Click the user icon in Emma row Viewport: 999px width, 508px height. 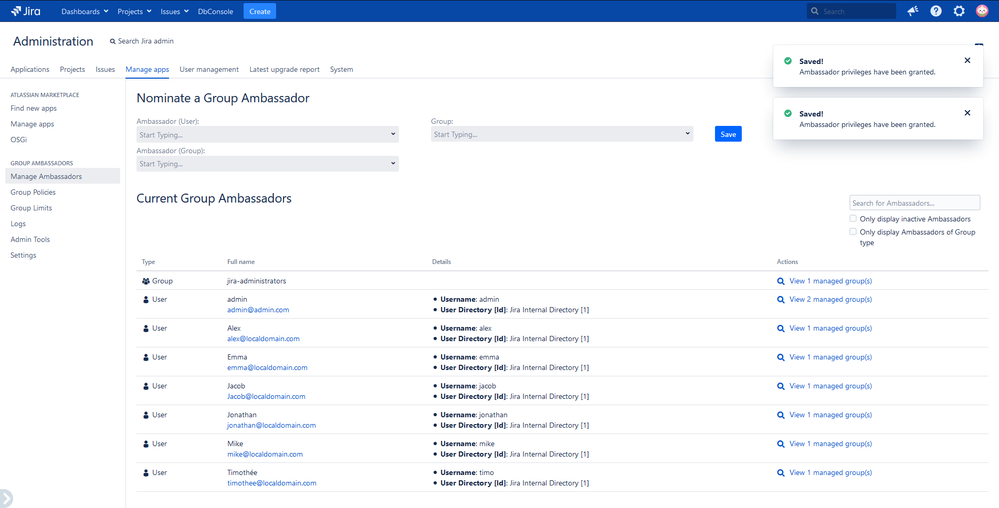pyautogui.click(x=146, y=358)
